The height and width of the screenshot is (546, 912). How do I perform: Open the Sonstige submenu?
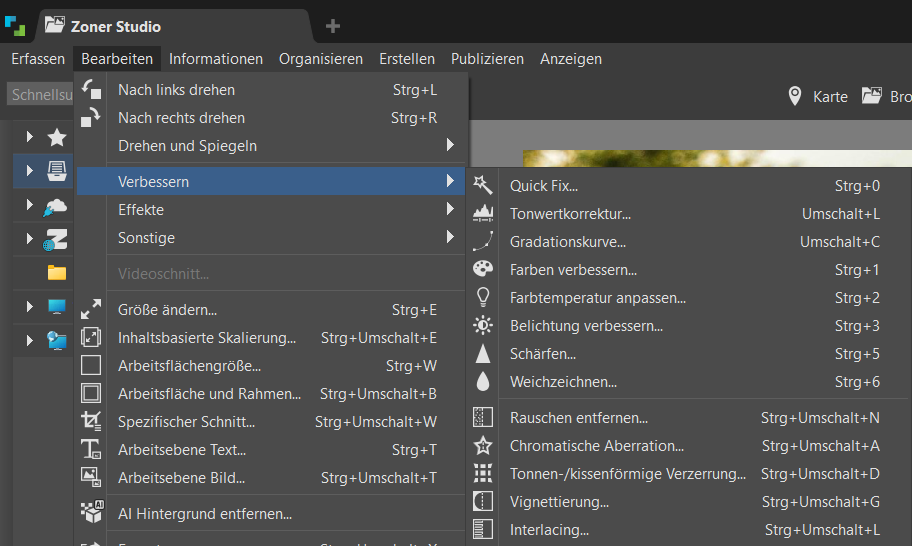[272, 237]
